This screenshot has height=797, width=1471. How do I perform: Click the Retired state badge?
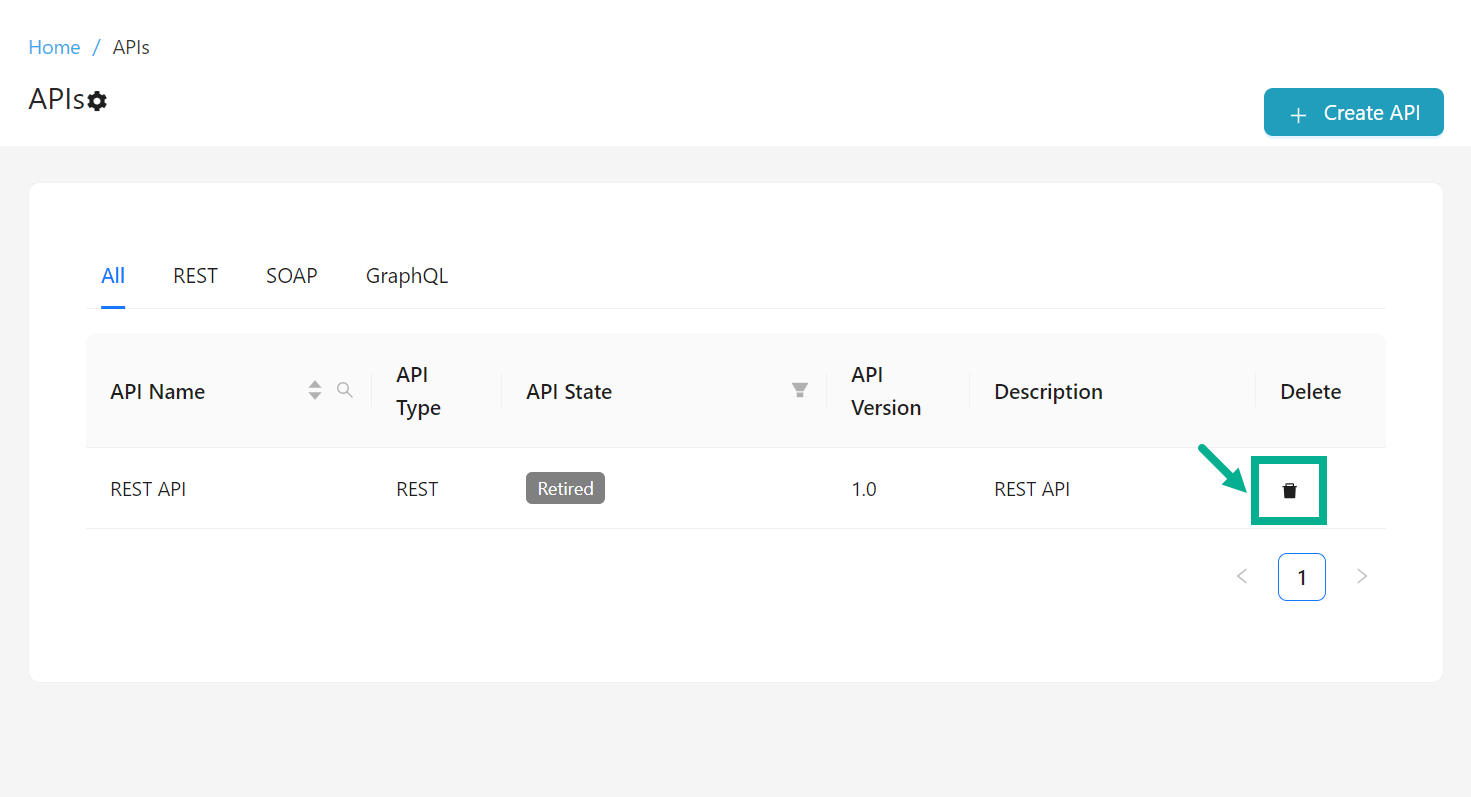point(565,489)
